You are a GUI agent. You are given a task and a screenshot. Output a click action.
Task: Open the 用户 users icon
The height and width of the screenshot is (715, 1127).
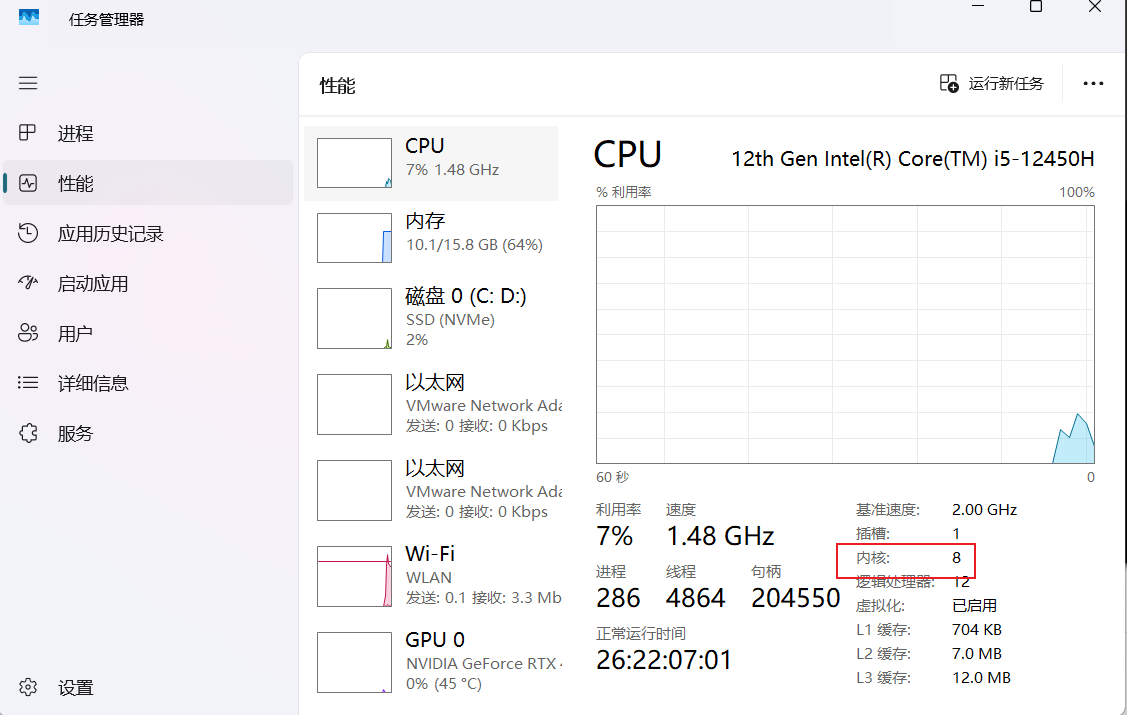coord(28,333)
